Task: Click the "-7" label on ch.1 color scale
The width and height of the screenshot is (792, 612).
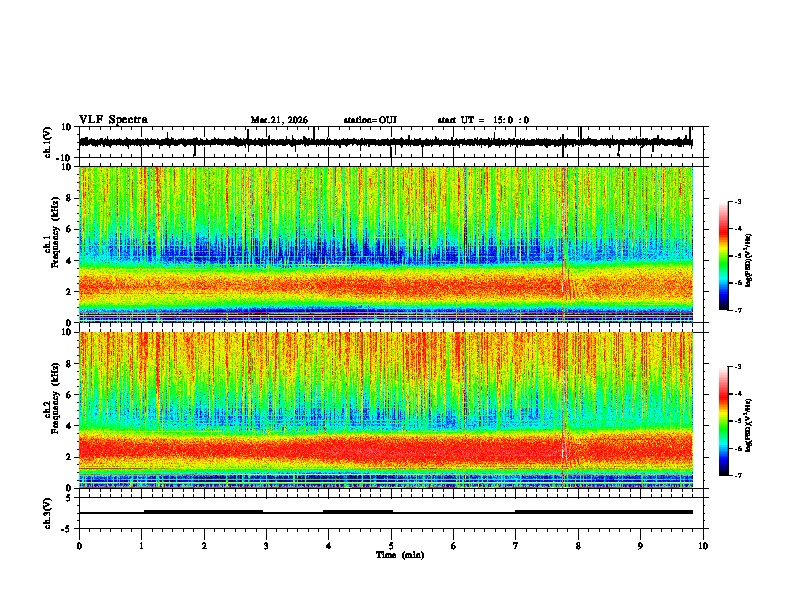Action: click(737, 310)
